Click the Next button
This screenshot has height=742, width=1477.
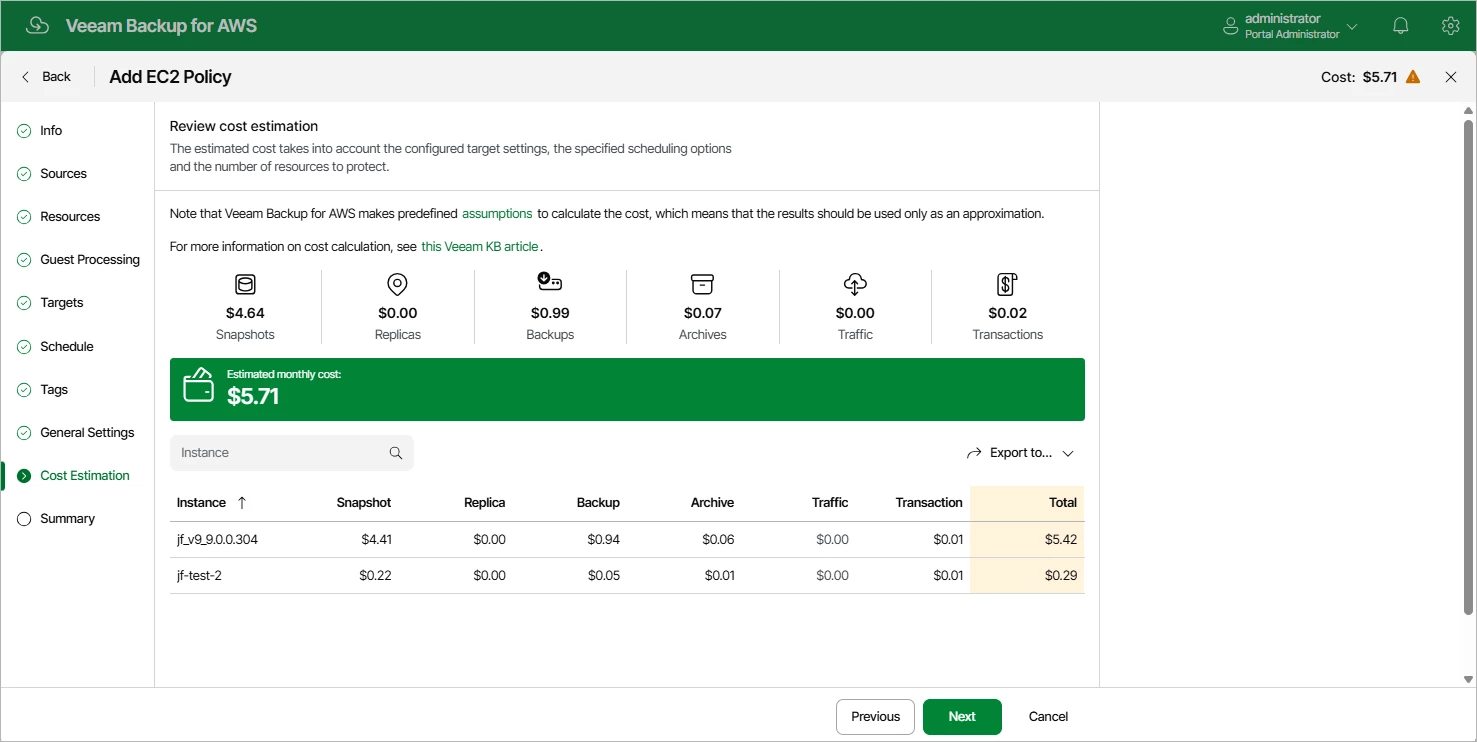(x=962, y=717)
